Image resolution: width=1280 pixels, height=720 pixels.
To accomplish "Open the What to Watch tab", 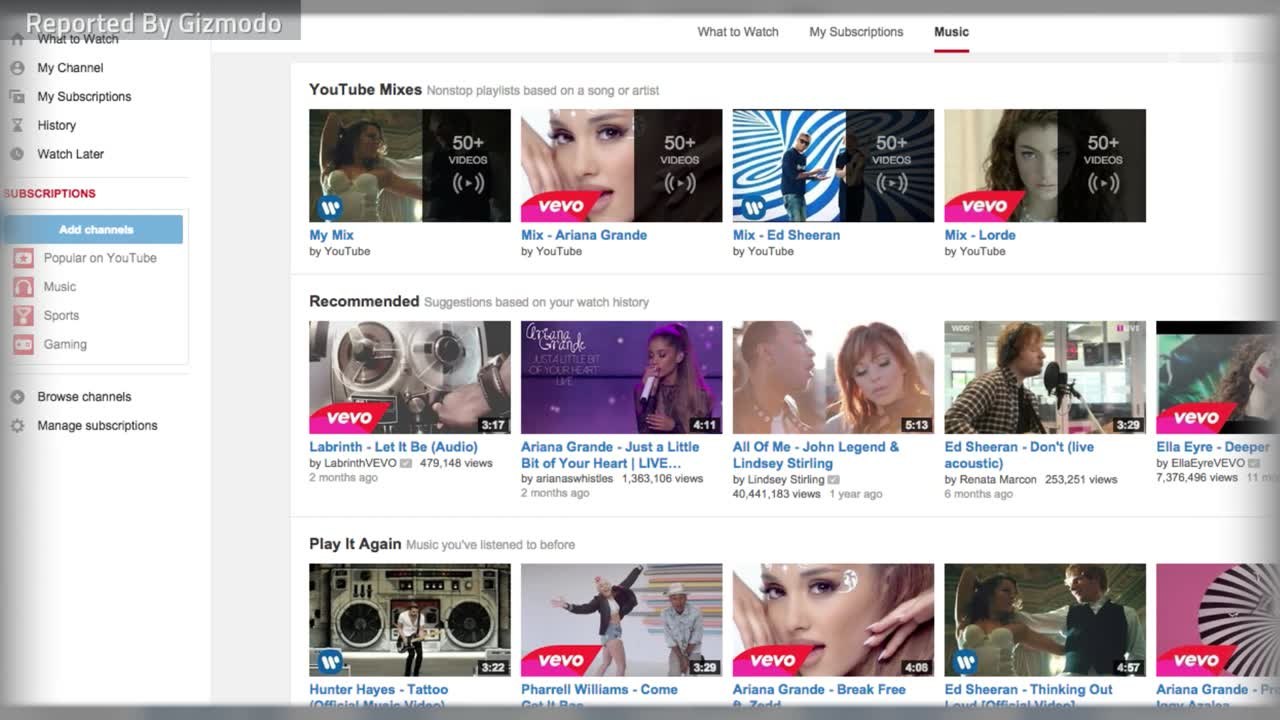I will click(x=738, y=32).
